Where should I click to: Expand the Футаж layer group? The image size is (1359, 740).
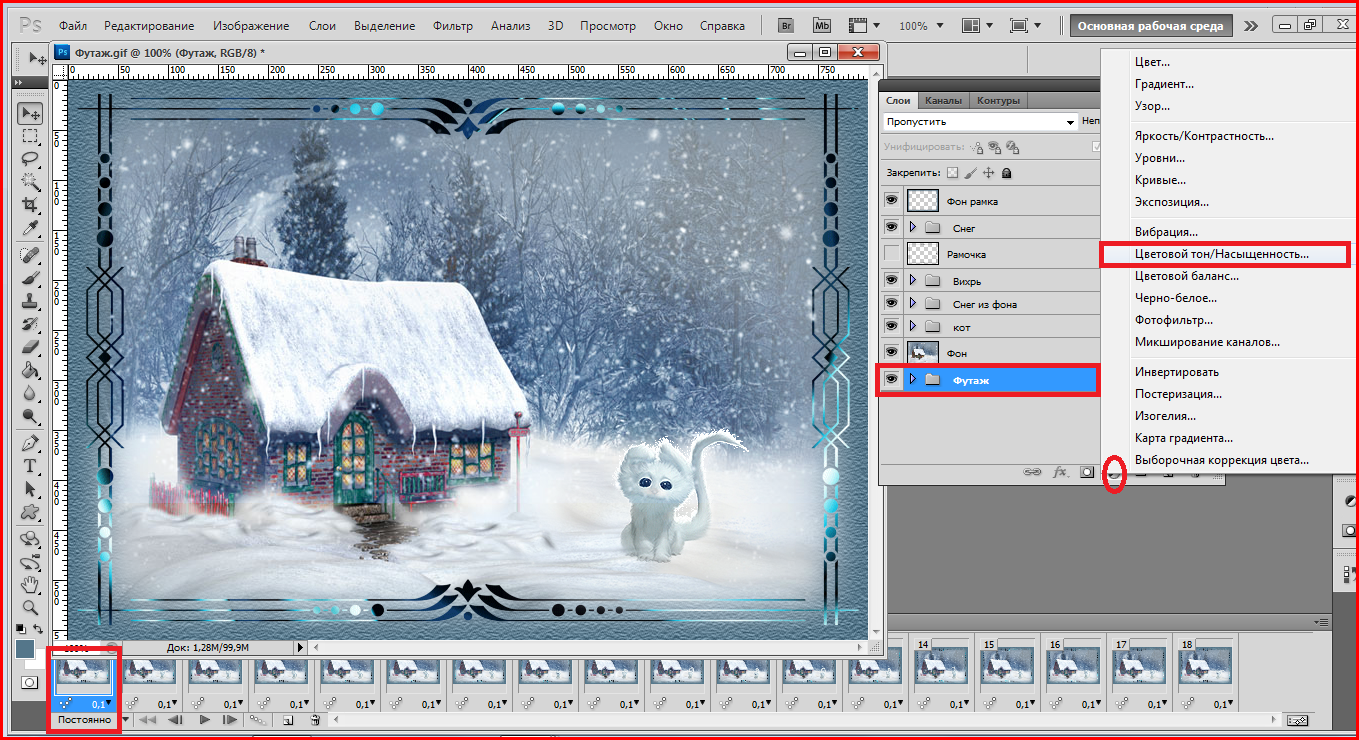coord(912,379)
